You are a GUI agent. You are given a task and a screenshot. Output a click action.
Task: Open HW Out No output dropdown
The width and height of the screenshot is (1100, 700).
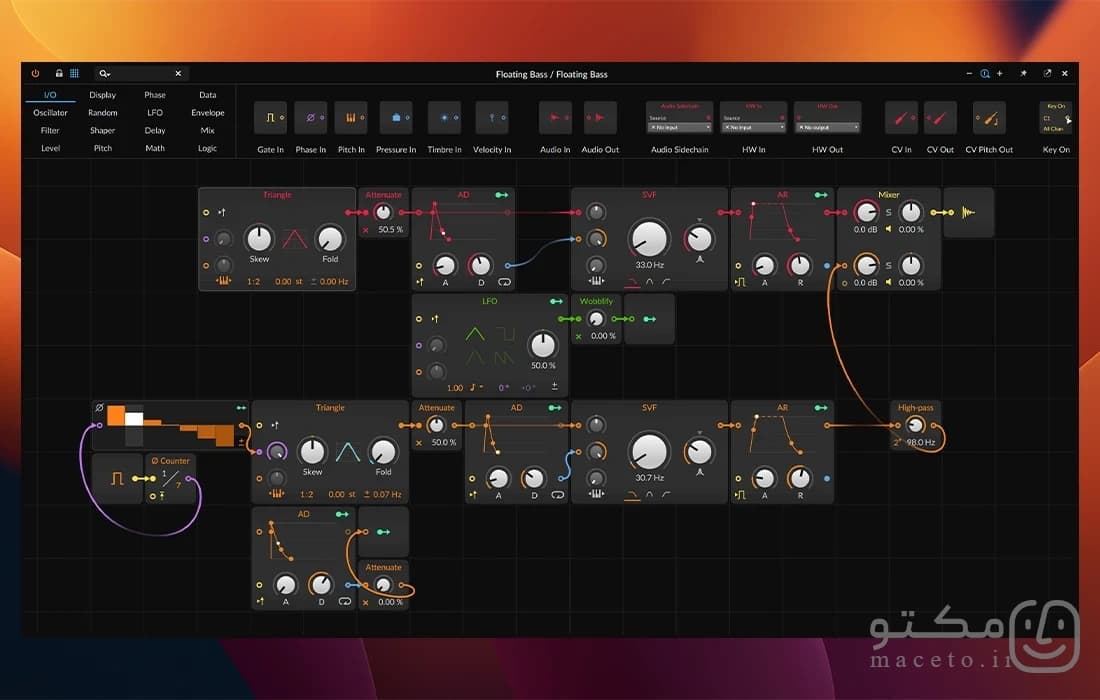tap(827, 128)
